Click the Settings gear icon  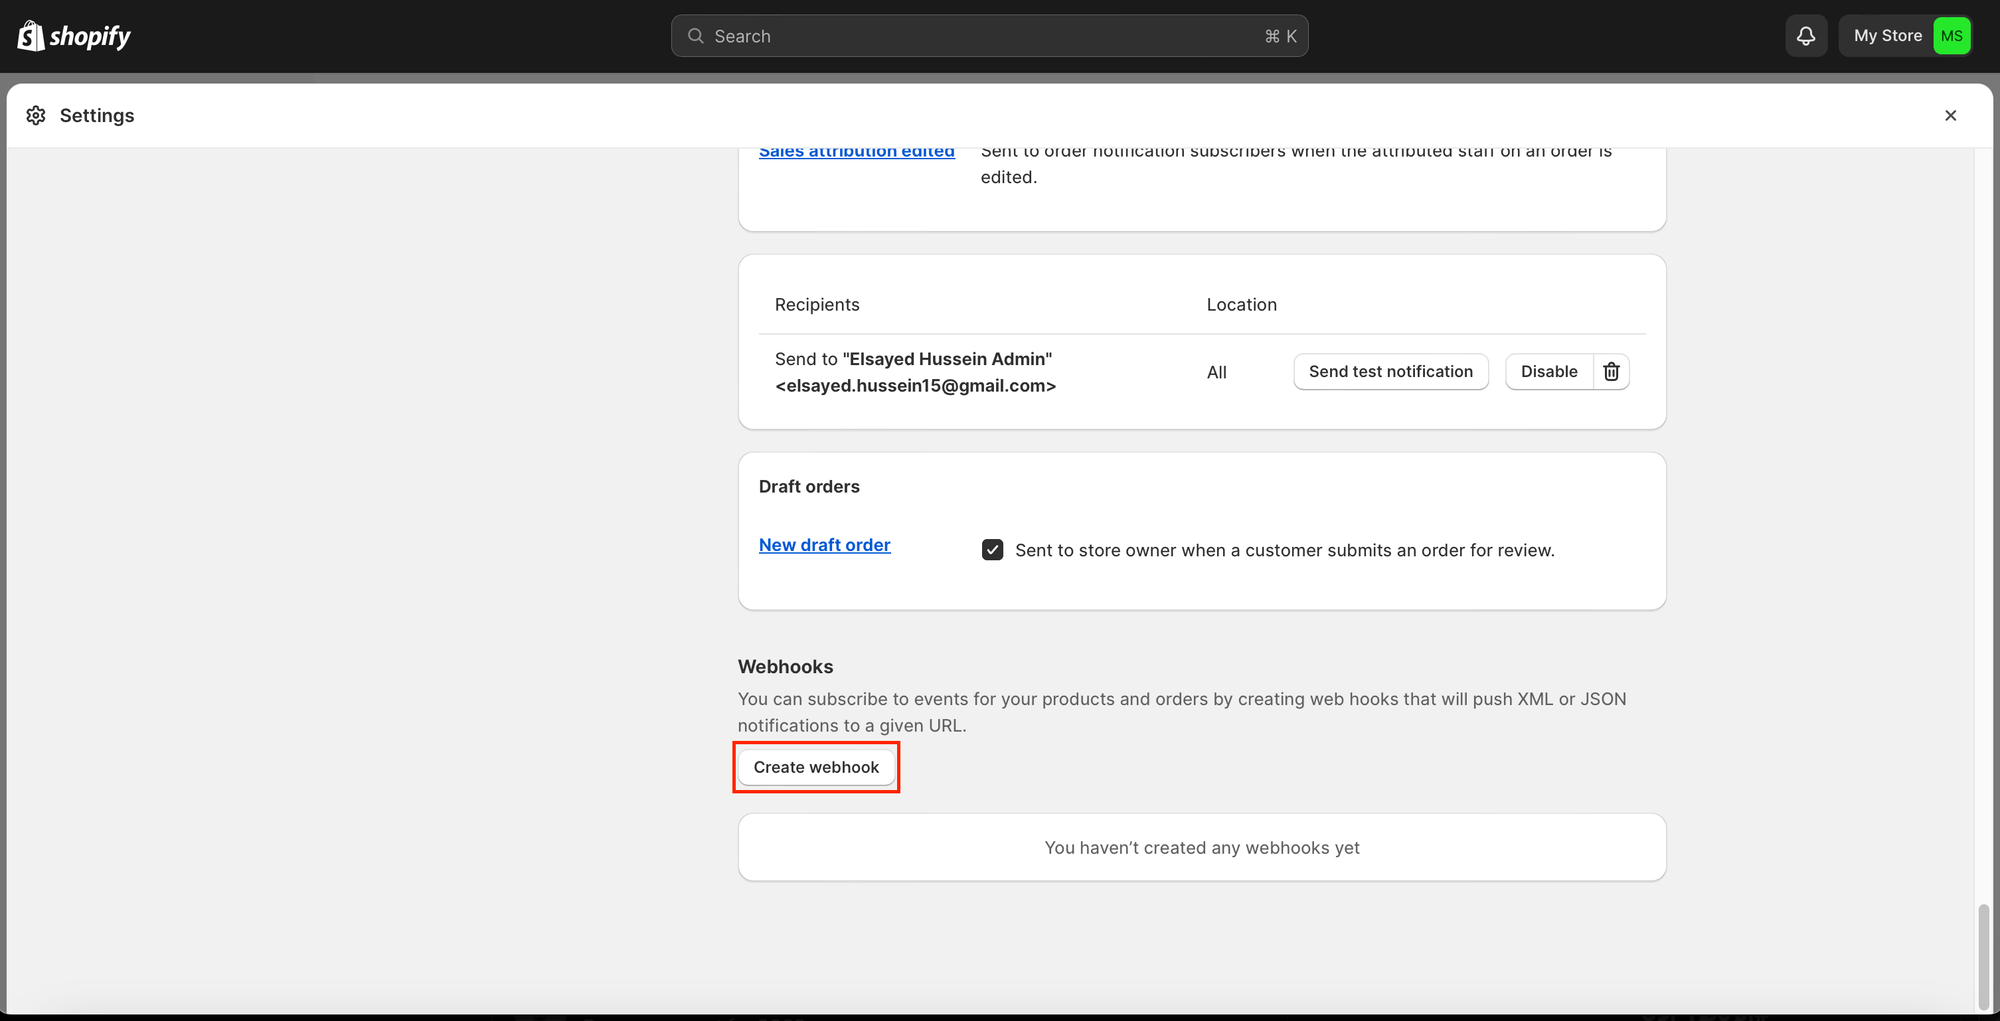pyautogui.click(x=36, y=116)
